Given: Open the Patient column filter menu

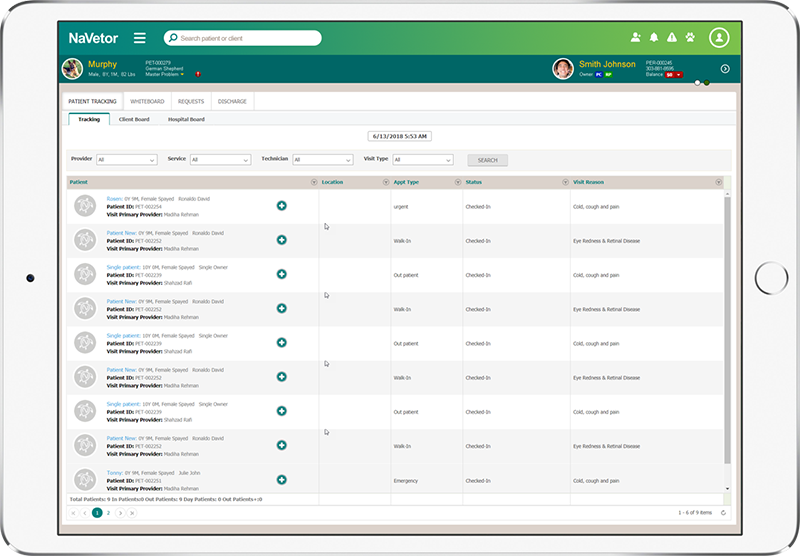Looking at the screenshot, I should tap(314, 182).
